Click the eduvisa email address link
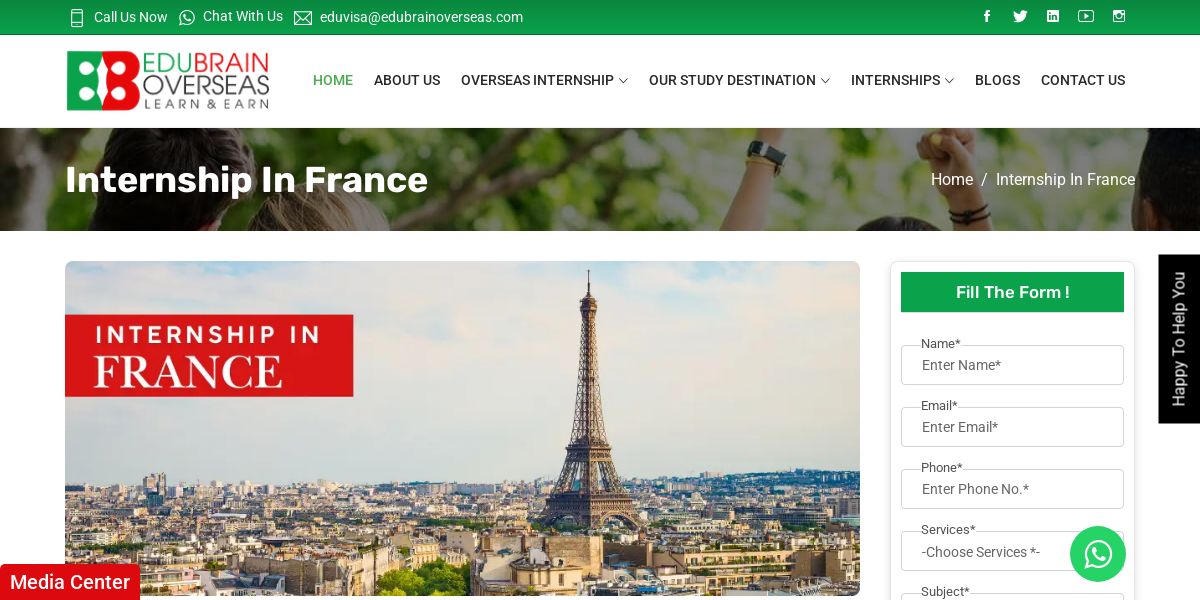Image resolution: width=1200 pixels, height=600 pixels. click(x=421, y=17)
